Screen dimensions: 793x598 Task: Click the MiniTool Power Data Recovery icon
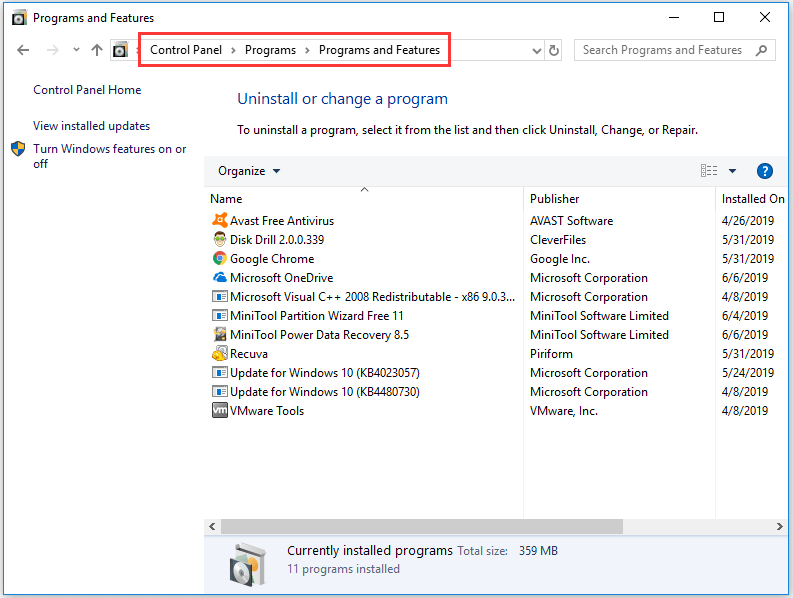(220, 335)
